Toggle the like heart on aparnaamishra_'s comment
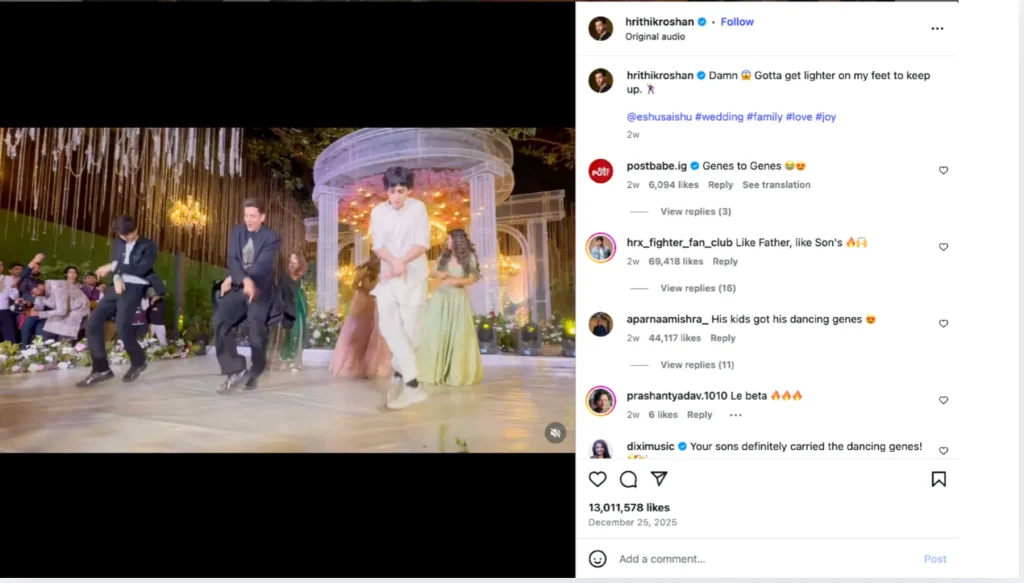 [x=943, y=324]
